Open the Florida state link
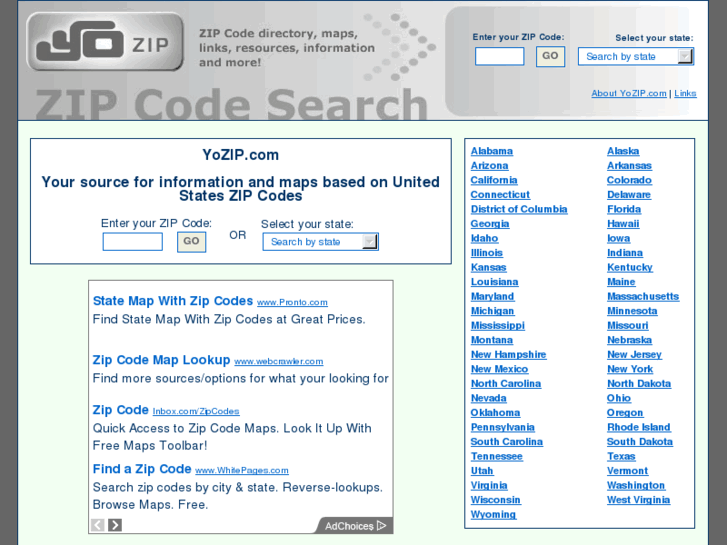 (x=624, y=209)
